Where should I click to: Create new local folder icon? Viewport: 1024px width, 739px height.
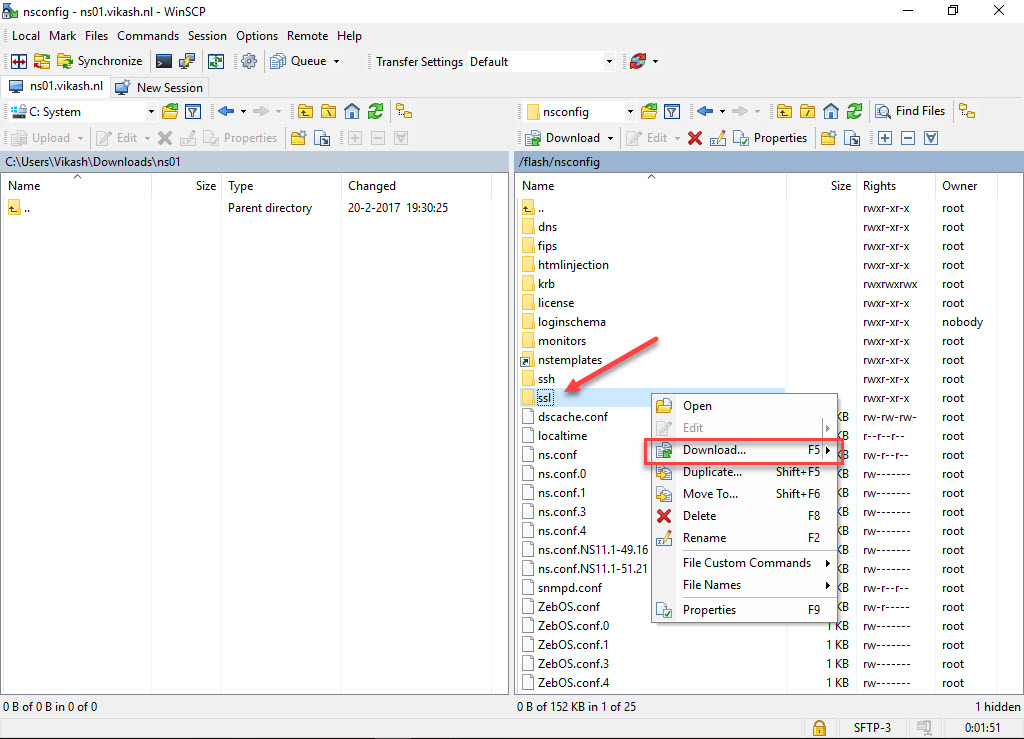coord(298,138)
